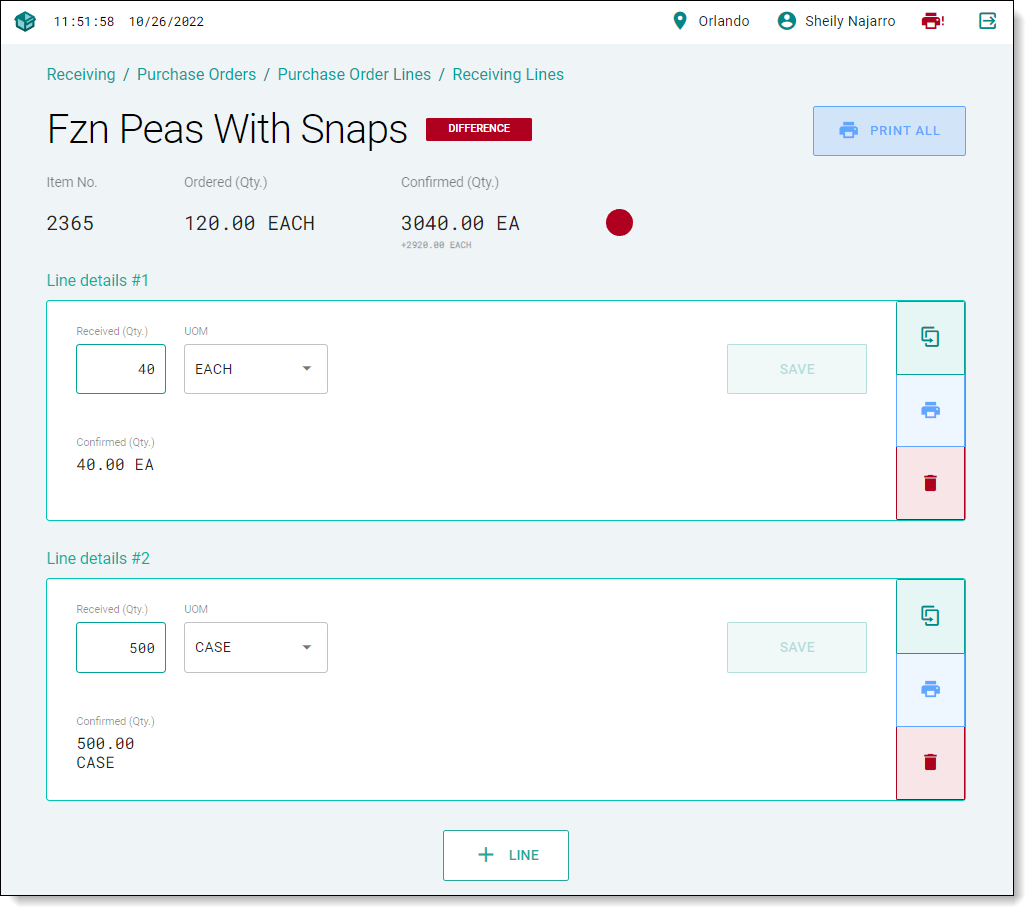The height and width of the screenshot is (916, 1034).
Task: Delete line details #1 with trash icon
Action: pyautogui.click(x=930, y=483)
